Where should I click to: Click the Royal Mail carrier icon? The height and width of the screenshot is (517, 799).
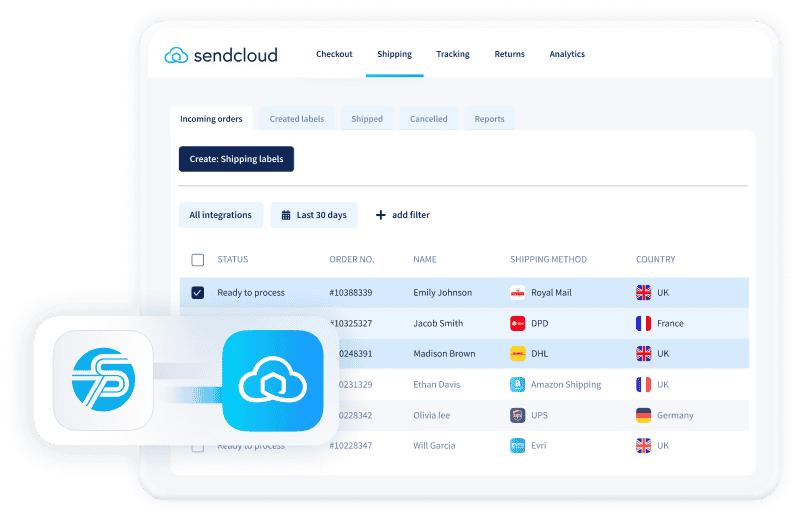[x=517, y=293]
